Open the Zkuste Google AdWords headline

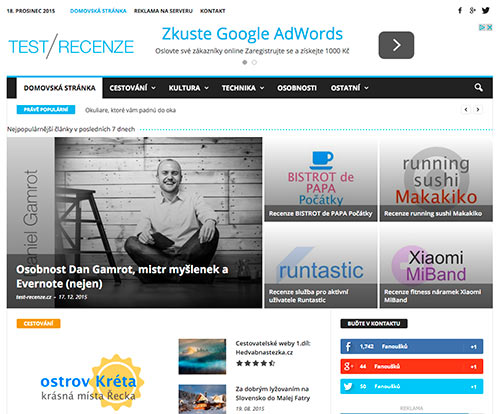(x=252, y=34)
